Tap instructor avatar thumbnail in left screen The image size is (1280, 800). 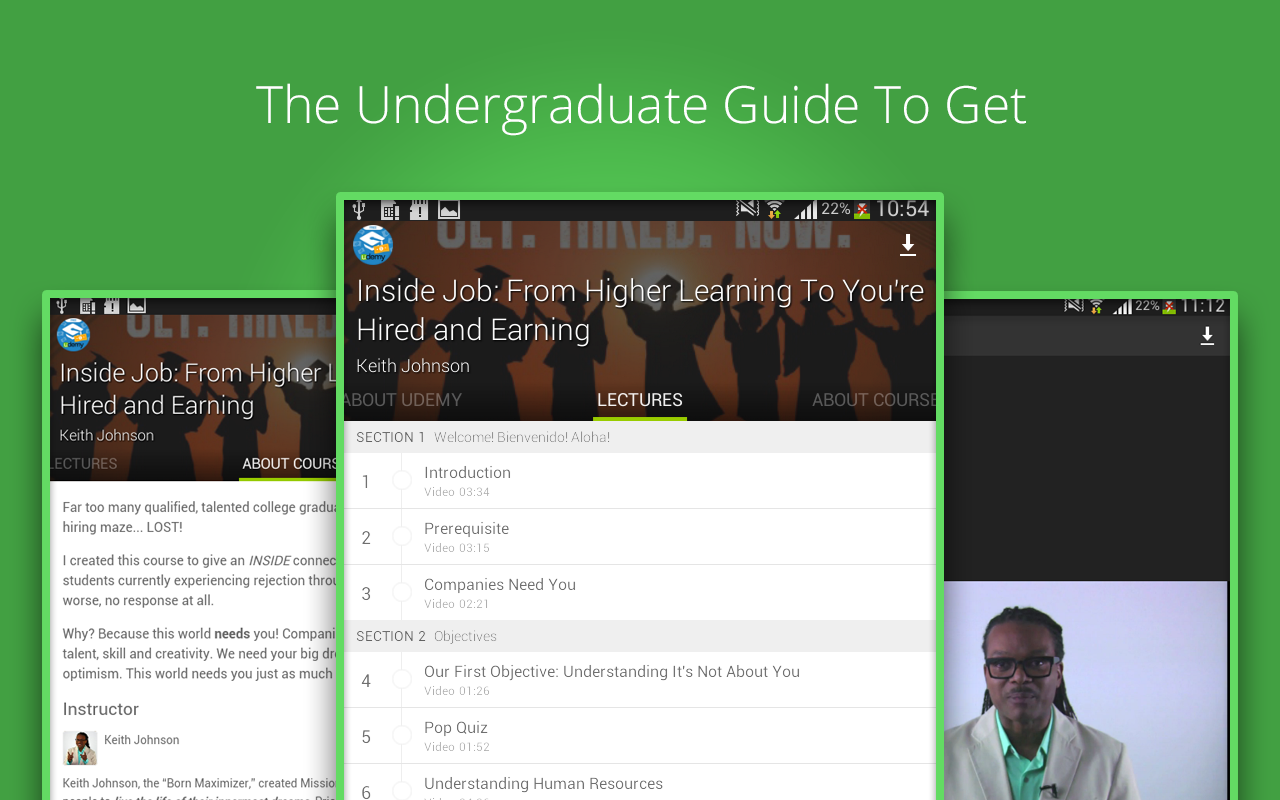tap(80, 747)
